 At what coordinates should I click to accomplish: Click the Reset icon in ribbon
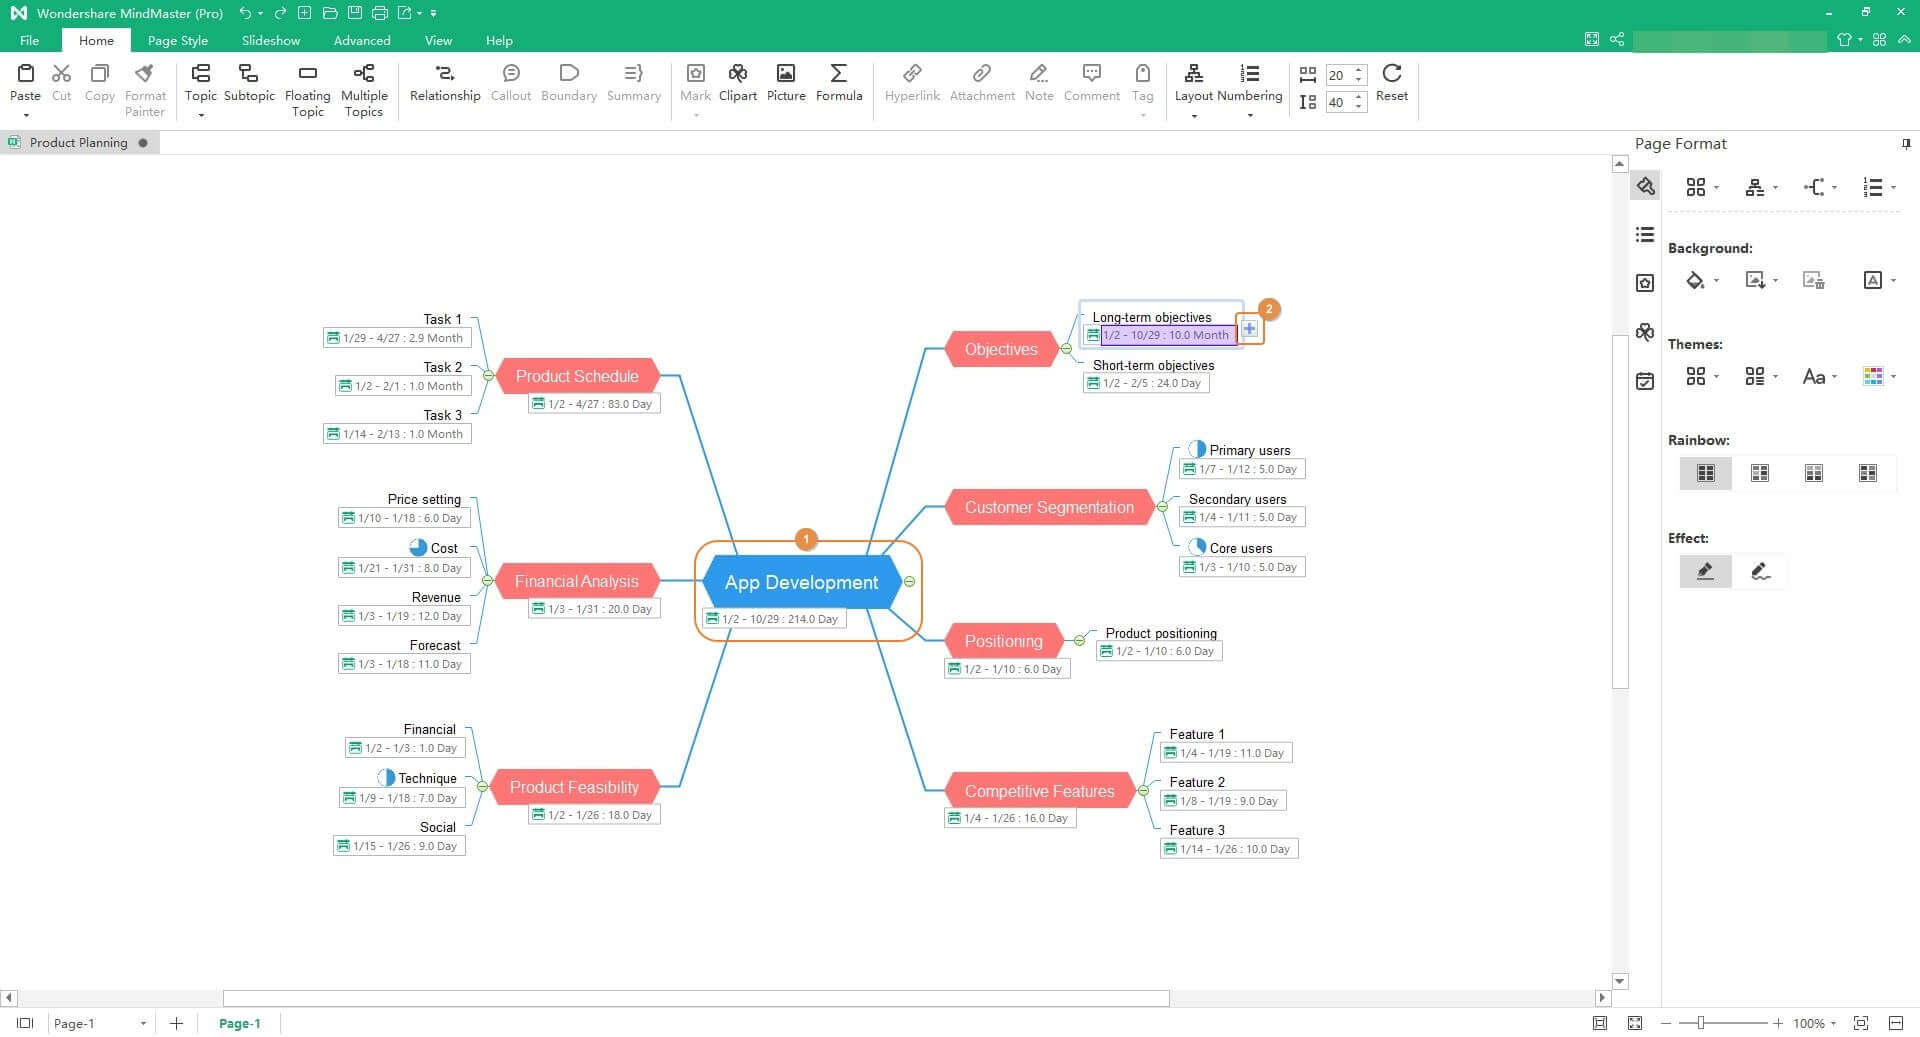(x=1391, y=74)
